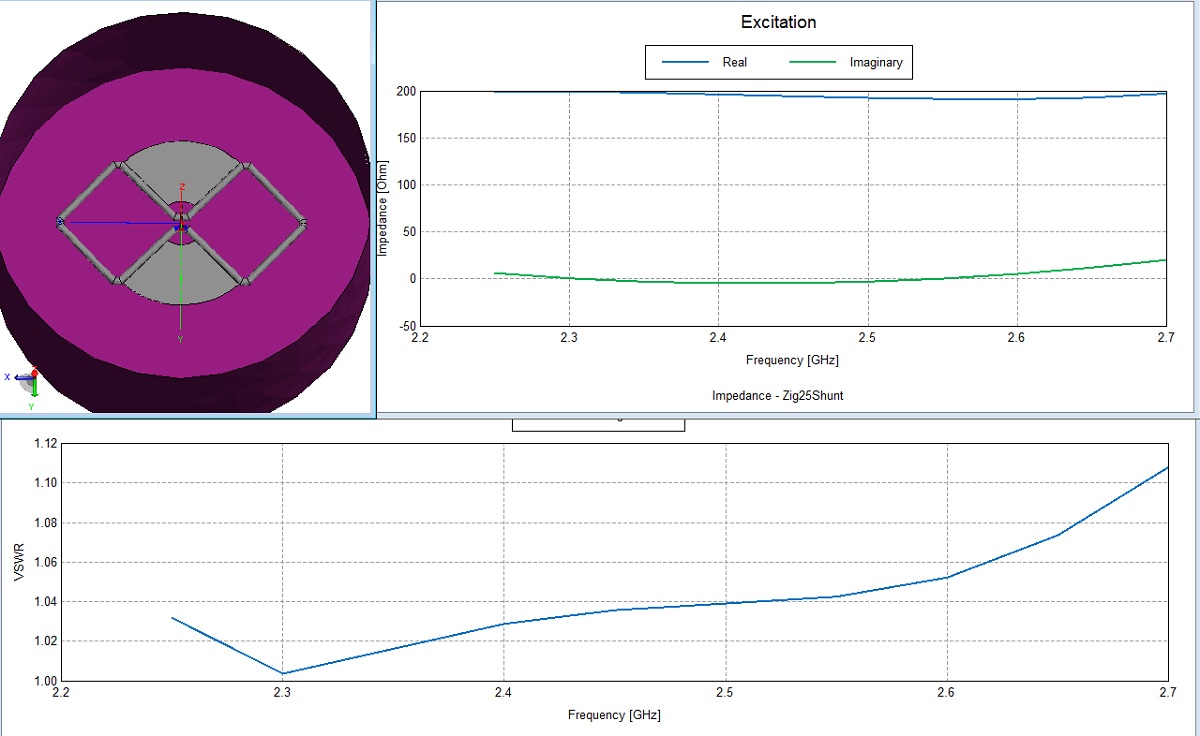
Task: Click the green Imaginary legend line sample
Action: pos(812,62)
